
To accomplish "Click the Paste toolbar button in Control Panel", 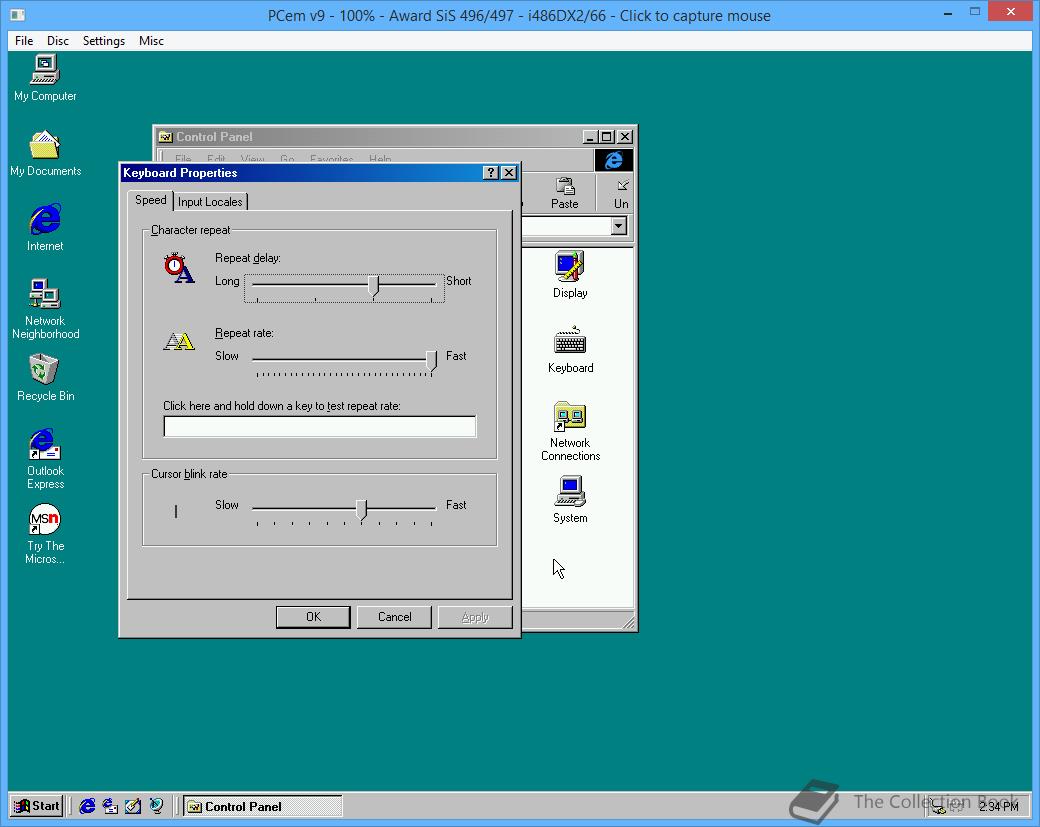I will (x=564, y=193).
